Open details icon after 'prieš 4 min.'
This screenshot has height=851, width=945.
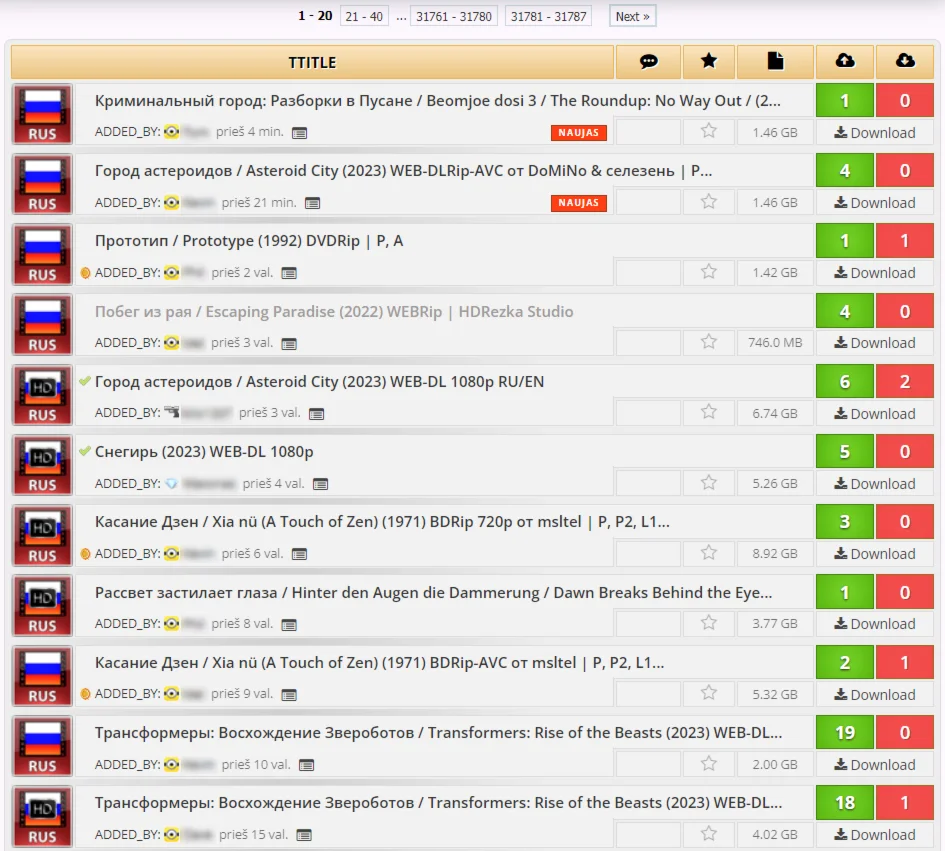pos(300,133)
